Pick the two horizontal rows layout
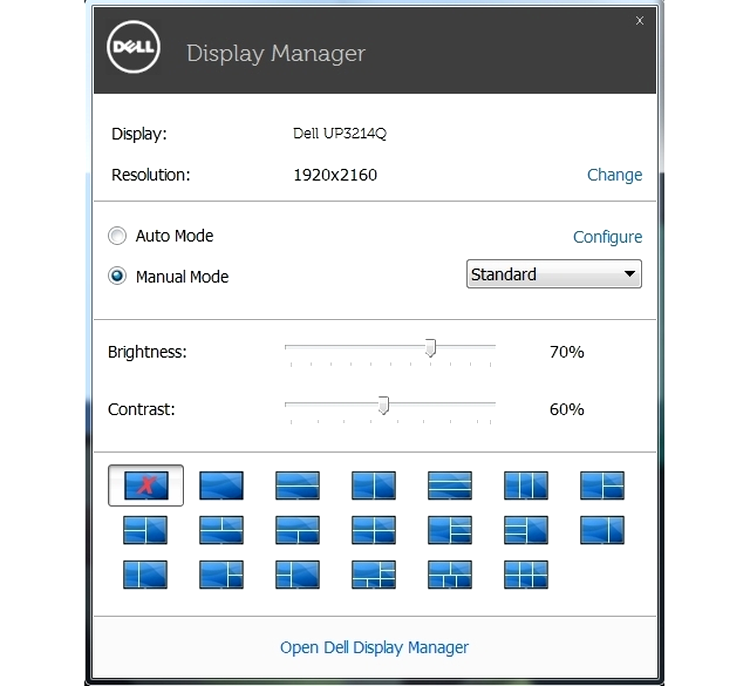Screen dimensions: 750x686 click(298, 486)
